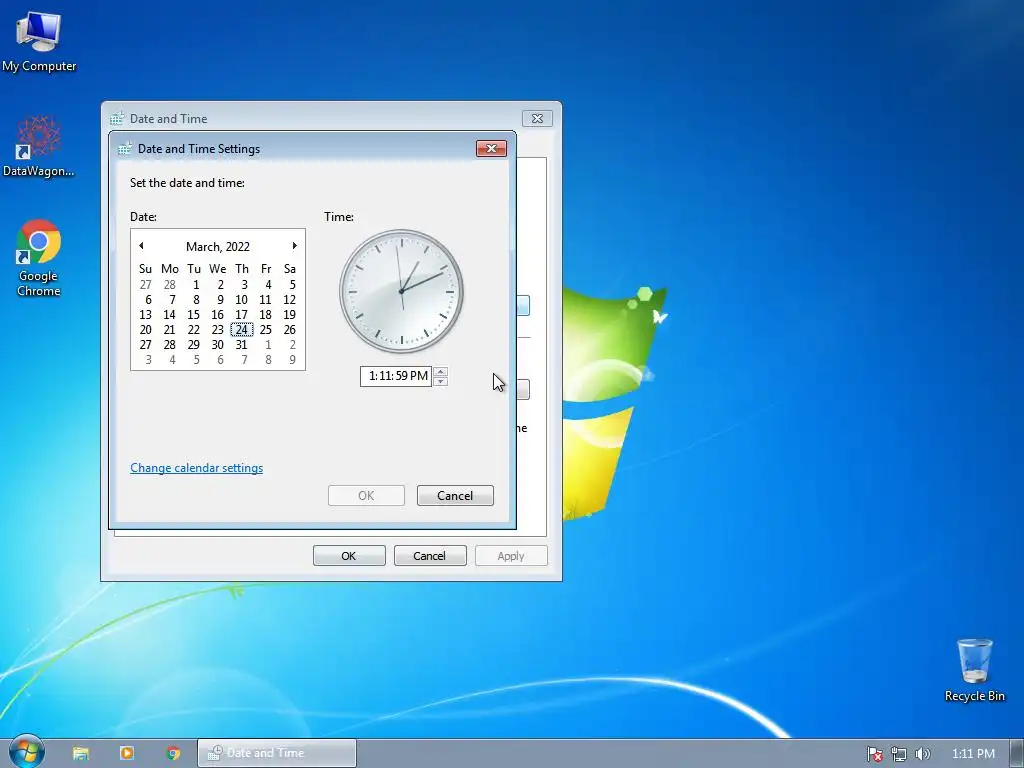This screenshot has width=1024, height=768.
Task: Select March 31 in the calendar
Action: (242, 344)
